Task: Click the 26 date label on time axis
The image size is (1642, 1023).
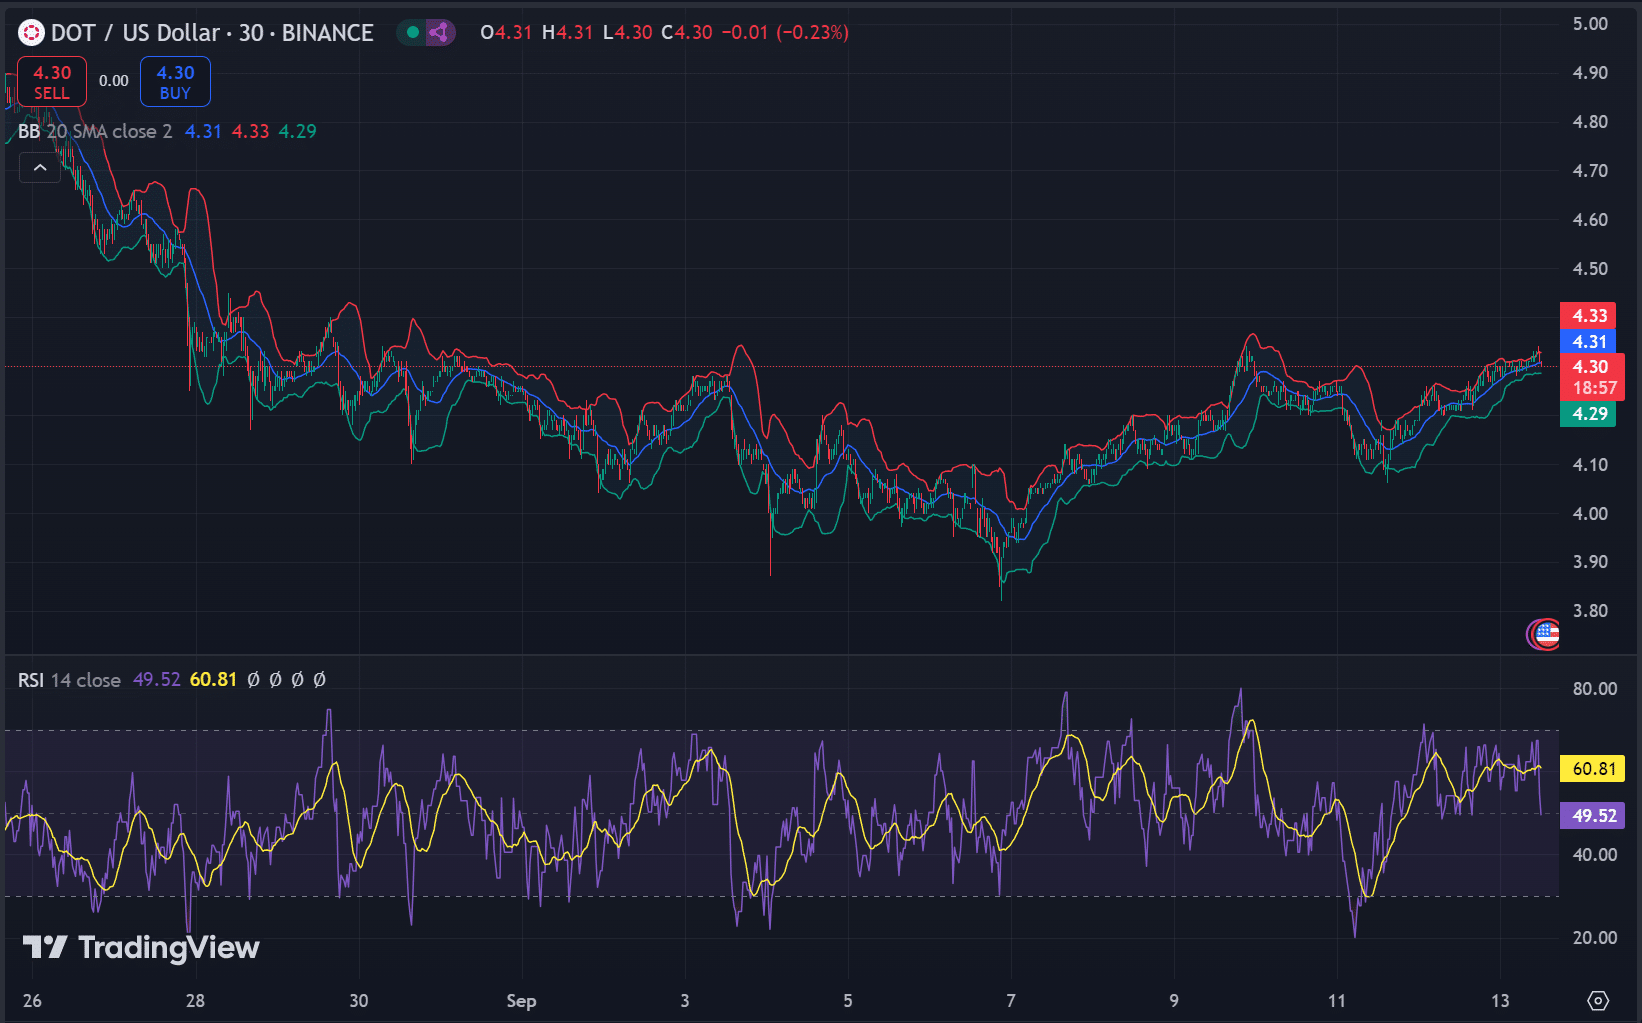Action: click(x=32, y=1001)
